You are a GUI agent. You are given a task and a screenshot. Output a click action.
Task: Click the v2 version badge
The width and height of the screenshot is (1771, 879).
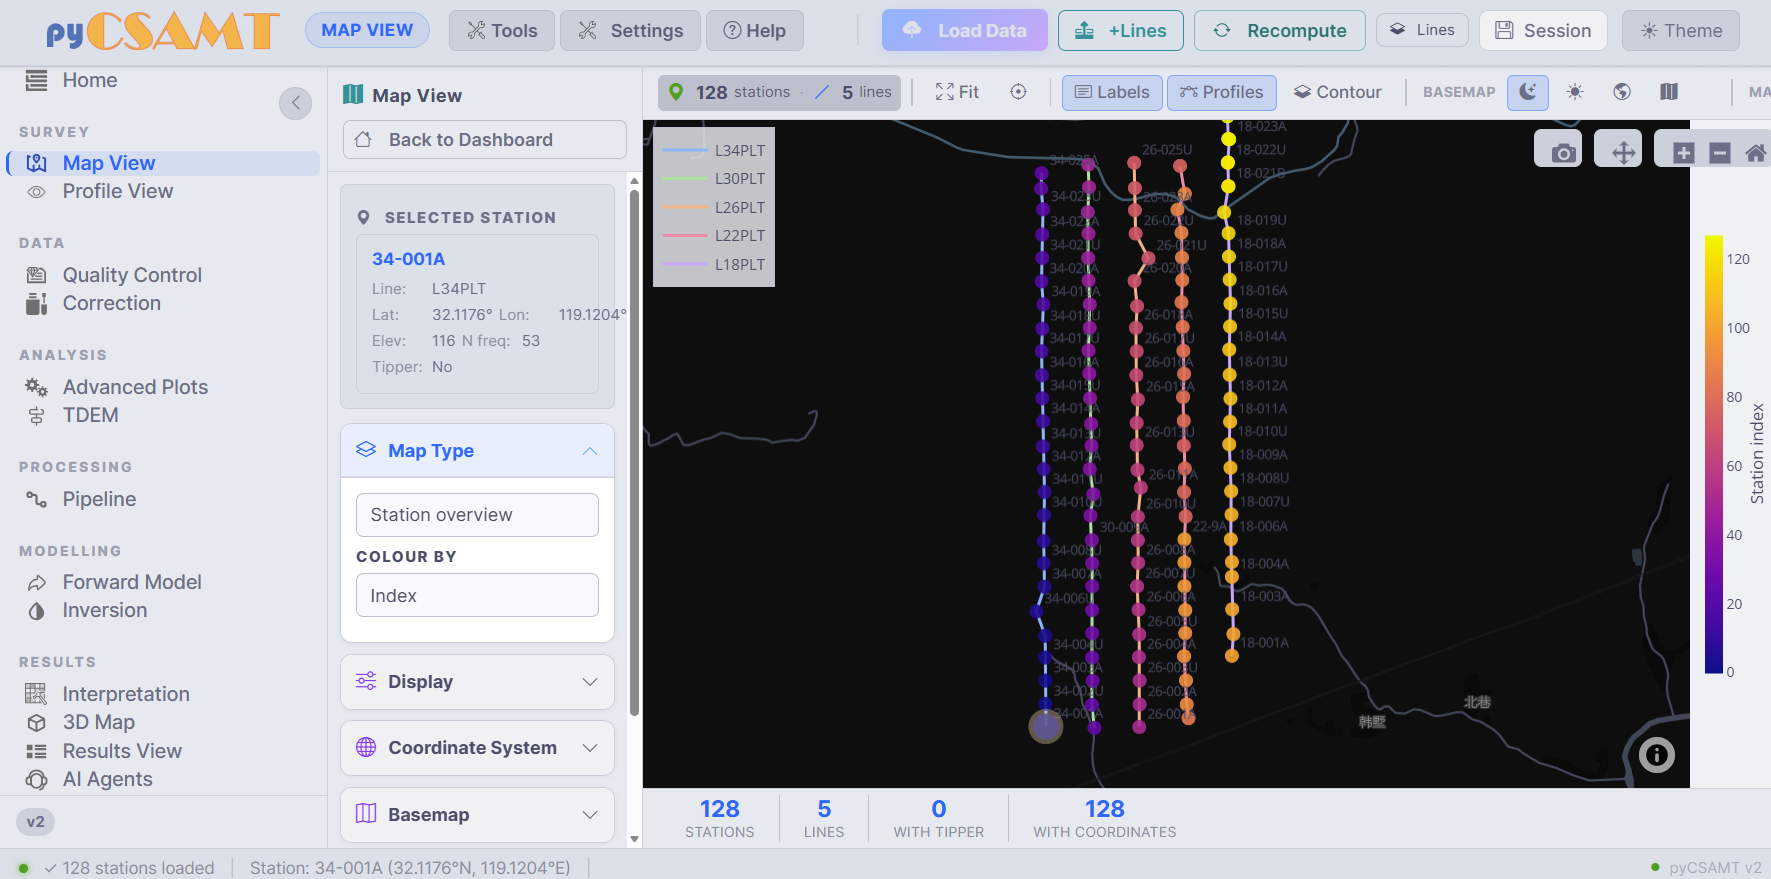pyautogui.click(x=36, y=822)
